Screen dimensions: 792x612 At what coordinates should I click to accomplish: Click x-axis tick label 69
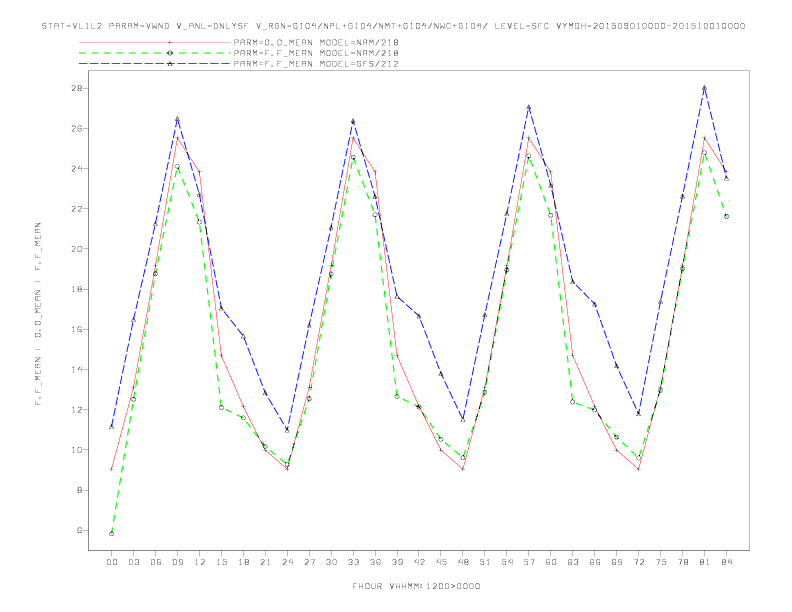click(x=617, y=562)
